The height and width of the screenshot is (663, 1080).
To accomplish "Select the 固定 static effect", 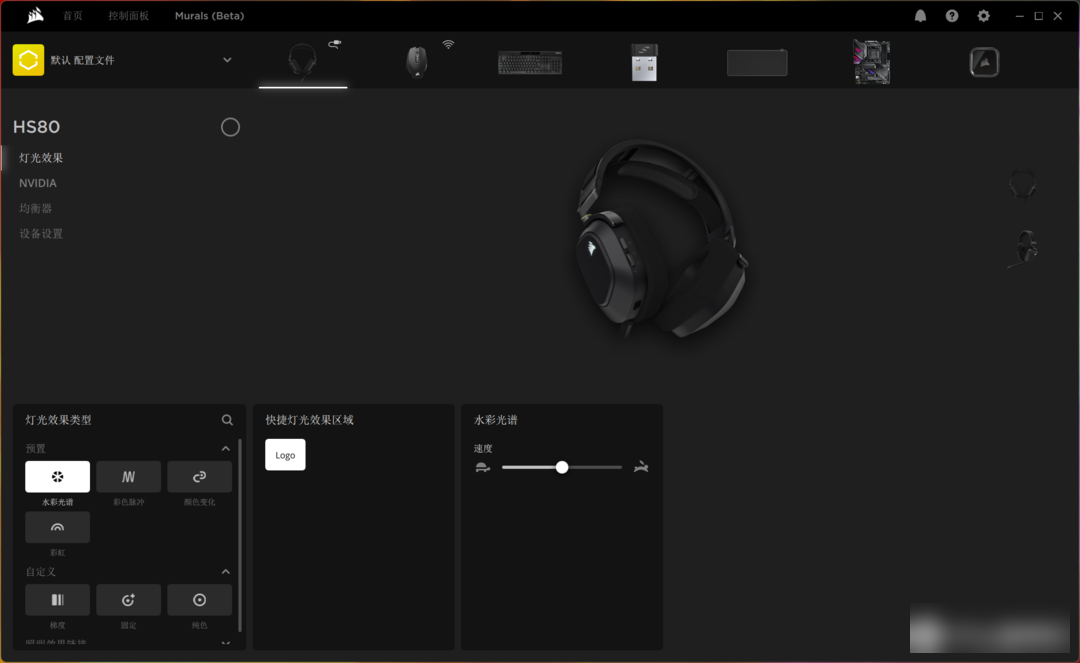I will [128, 600].
